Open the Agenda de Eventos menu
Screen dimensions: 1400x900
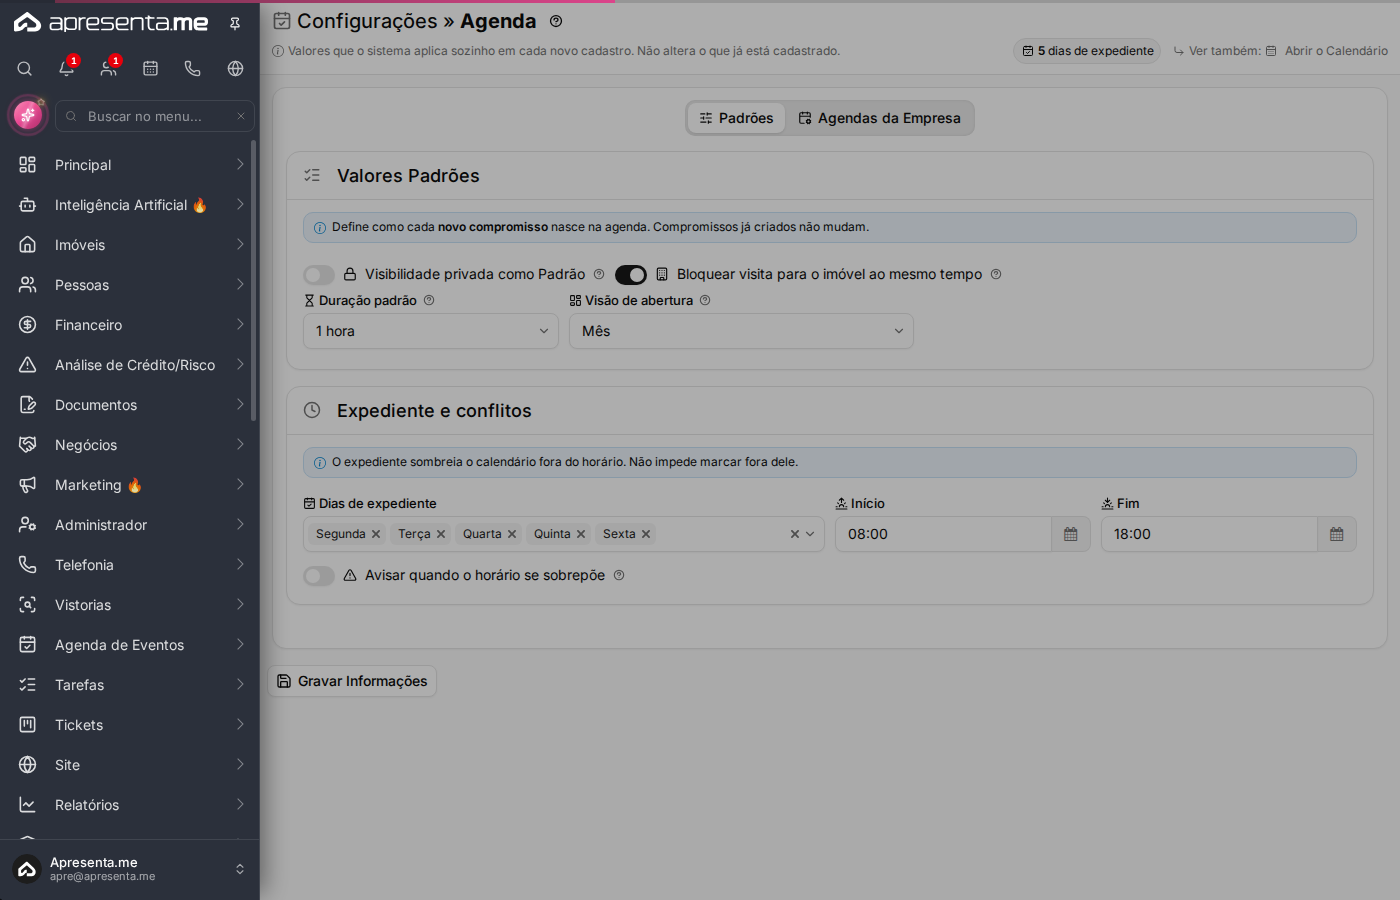click(x=130, y=645)
